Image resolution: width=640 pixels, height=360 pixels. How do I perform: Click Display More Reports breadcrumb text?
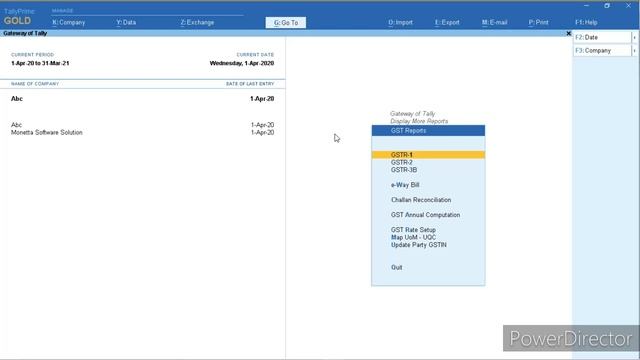(x=419, y=121)
